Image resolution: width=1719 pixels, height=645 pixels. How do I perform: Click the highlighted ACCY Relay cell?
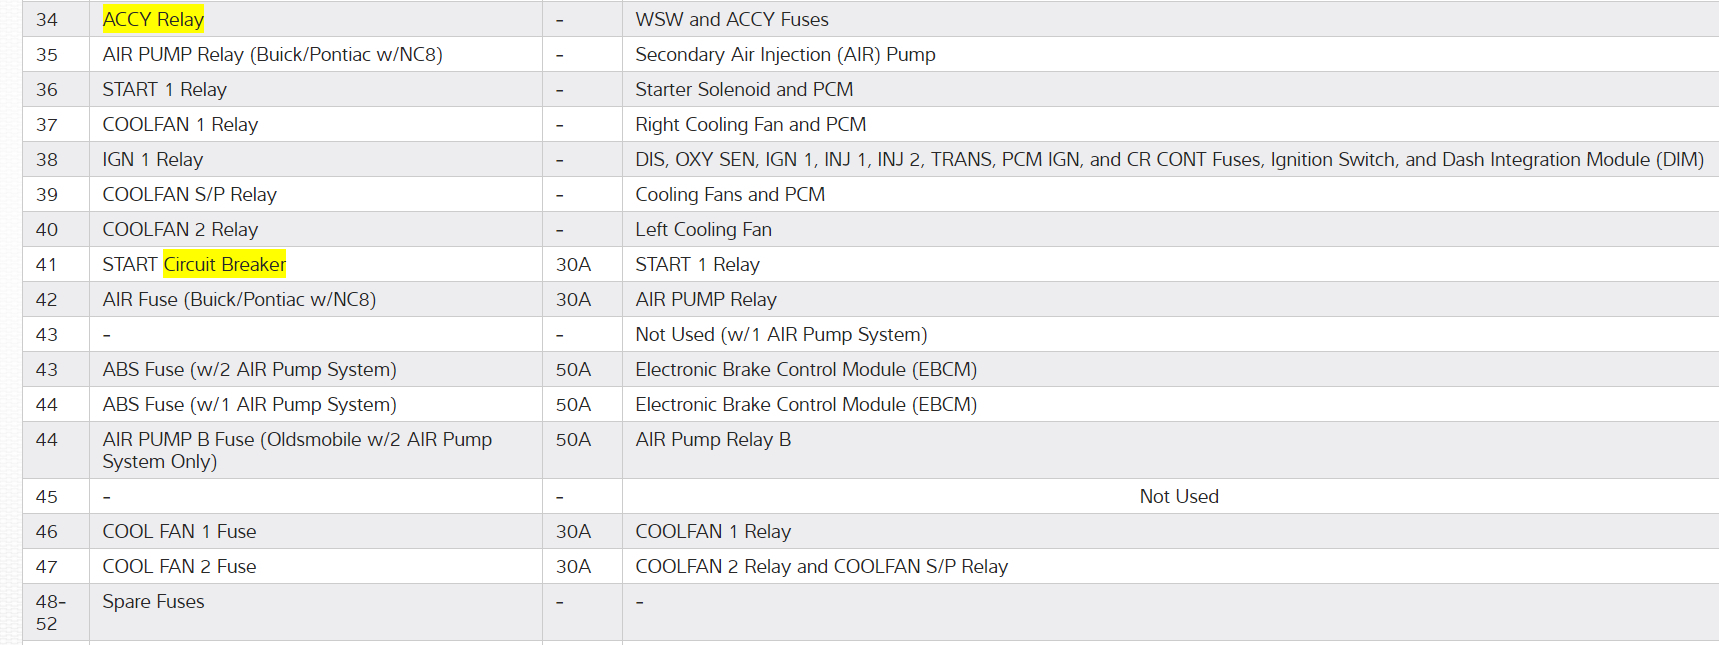(x=153, y=19)
